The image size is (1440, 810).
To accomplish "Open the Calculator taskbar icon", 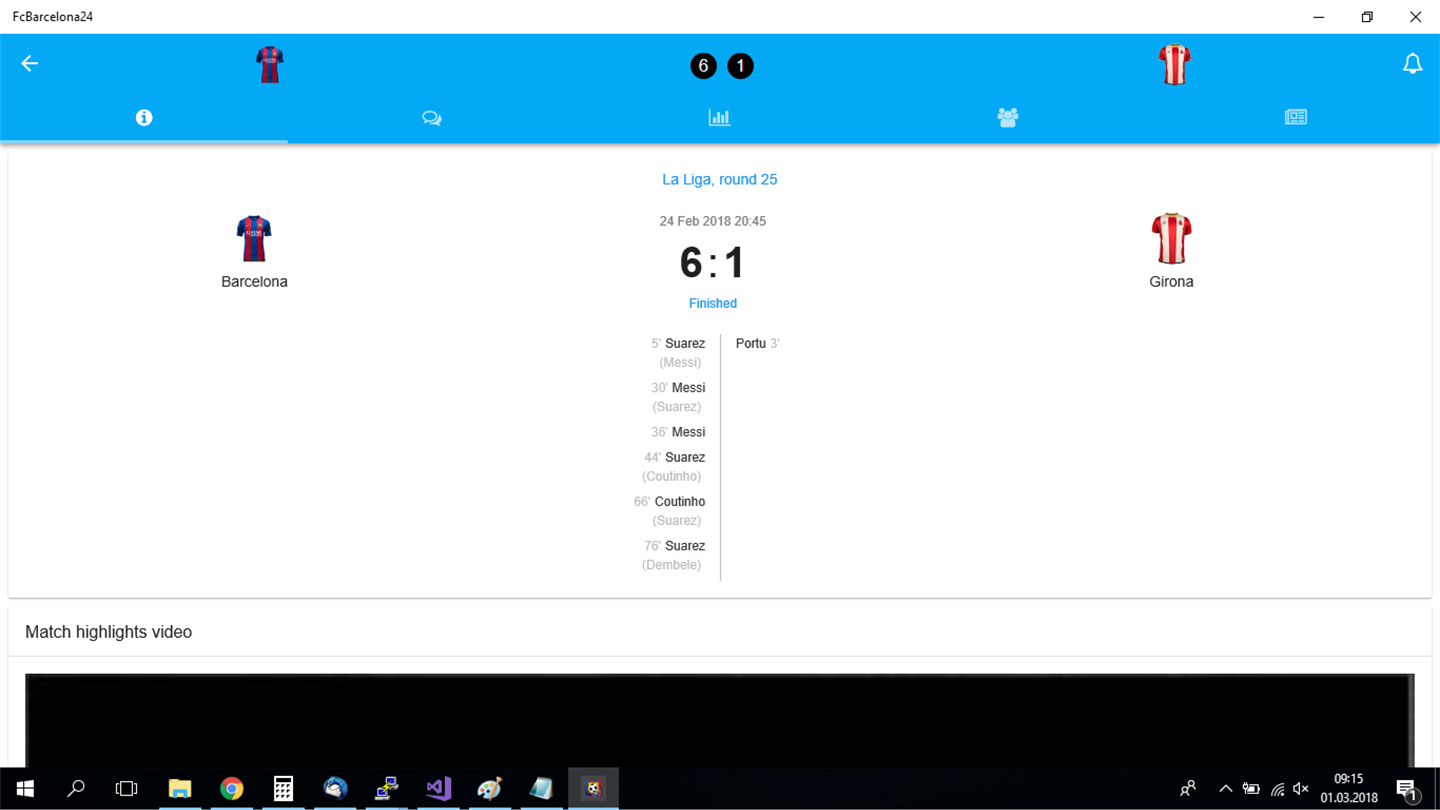I will click(283, 789).
